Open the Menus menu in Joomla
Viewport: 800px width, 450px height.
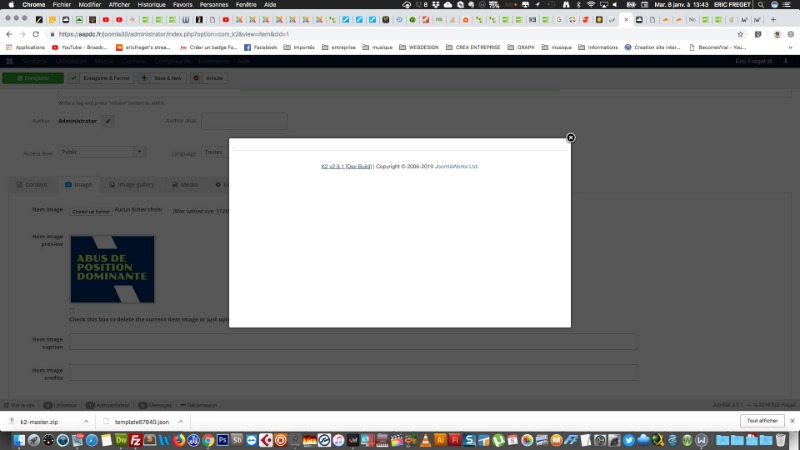104,61
